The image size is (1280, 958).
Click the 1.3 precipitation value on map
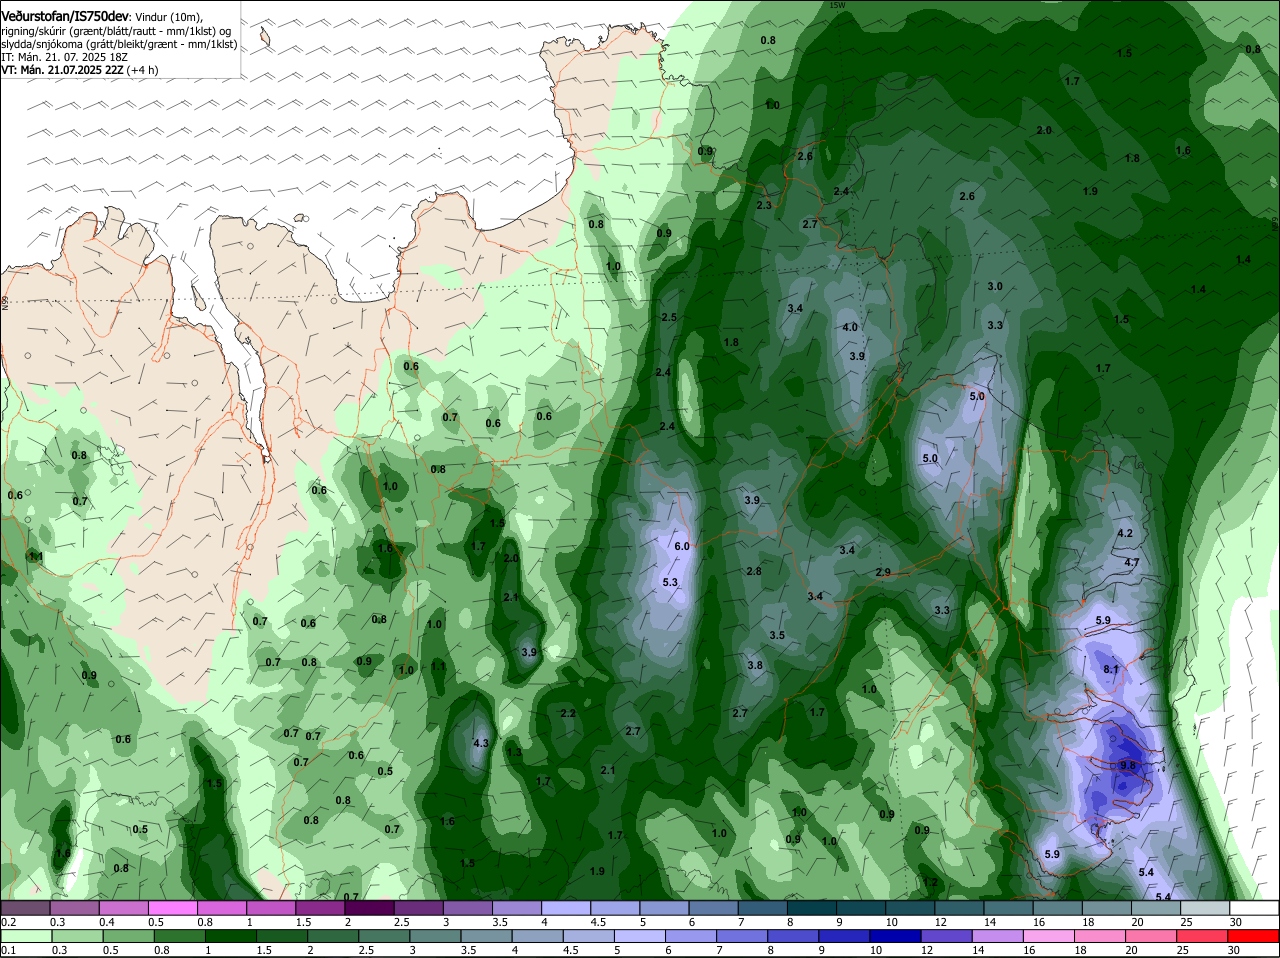pyautogui.click(x=514, y=751)
